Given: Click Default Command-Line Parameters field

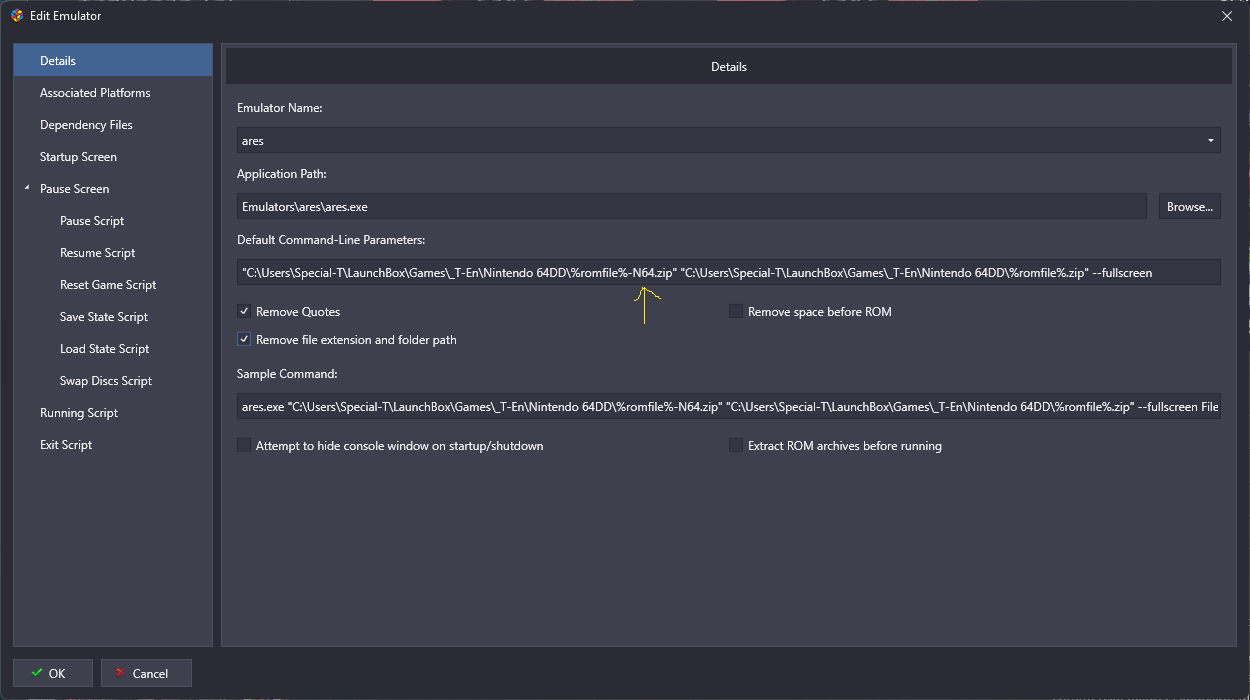Looking at the screenshot, I should tap(729, 272).
